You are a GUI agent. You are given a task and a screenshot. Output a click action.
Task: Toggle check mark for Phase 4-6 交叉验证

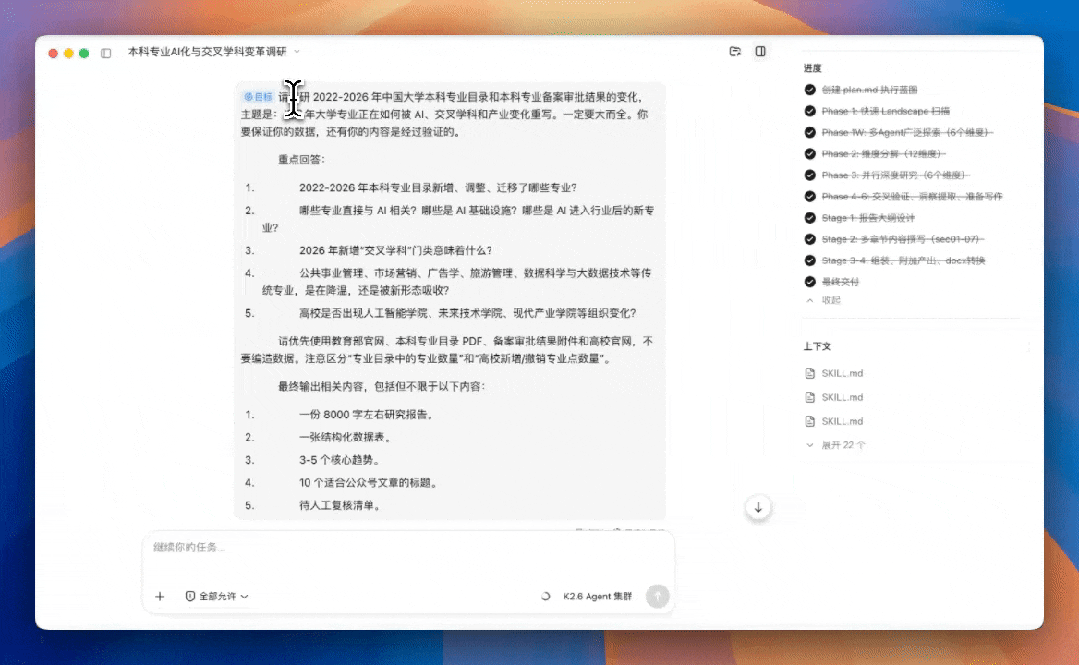click(810, 196)
